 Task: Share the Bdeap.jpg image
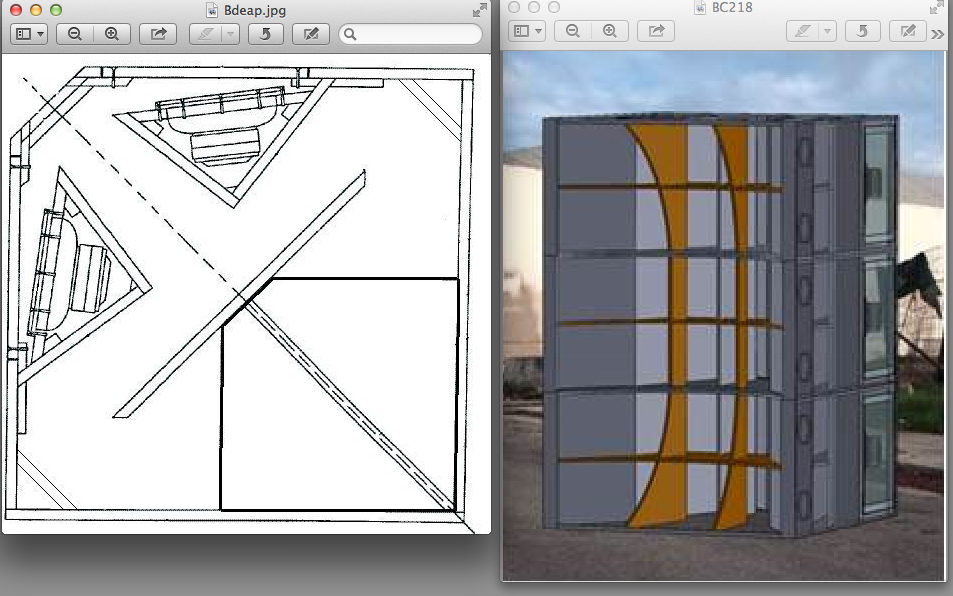click(x=158, y=34)
